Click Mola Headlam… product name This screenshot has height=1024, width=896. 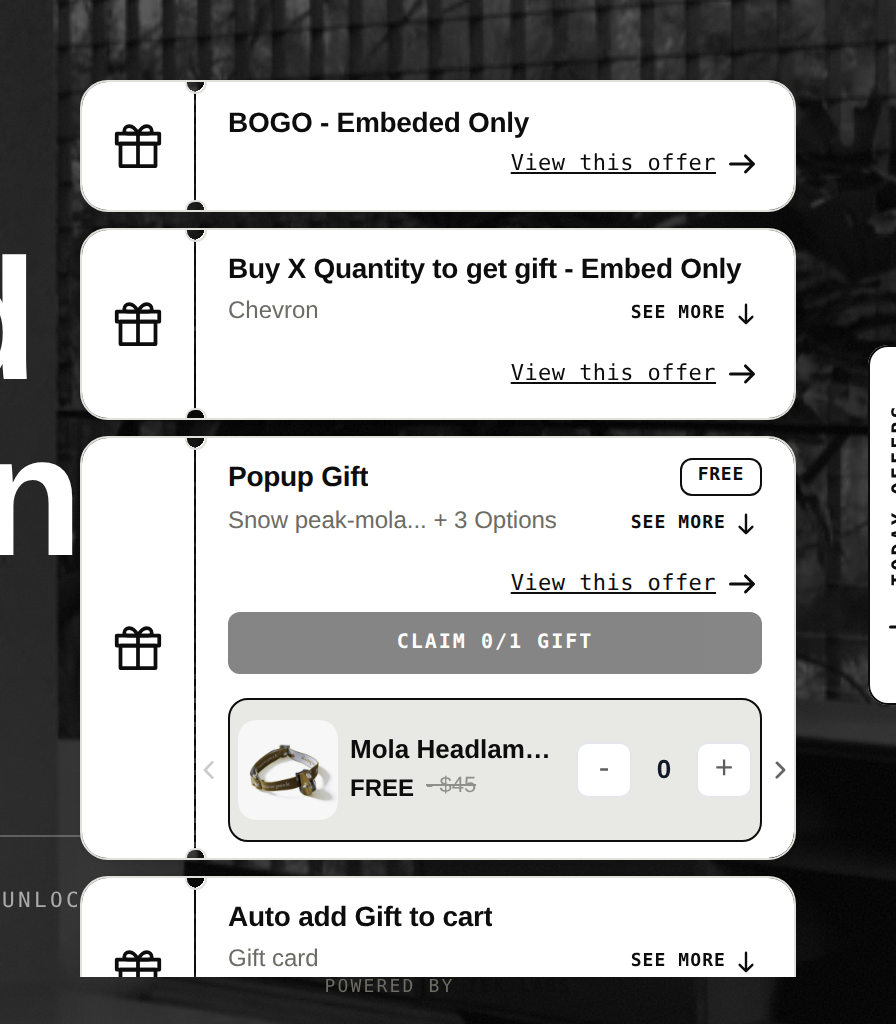(x=449, y=750)
